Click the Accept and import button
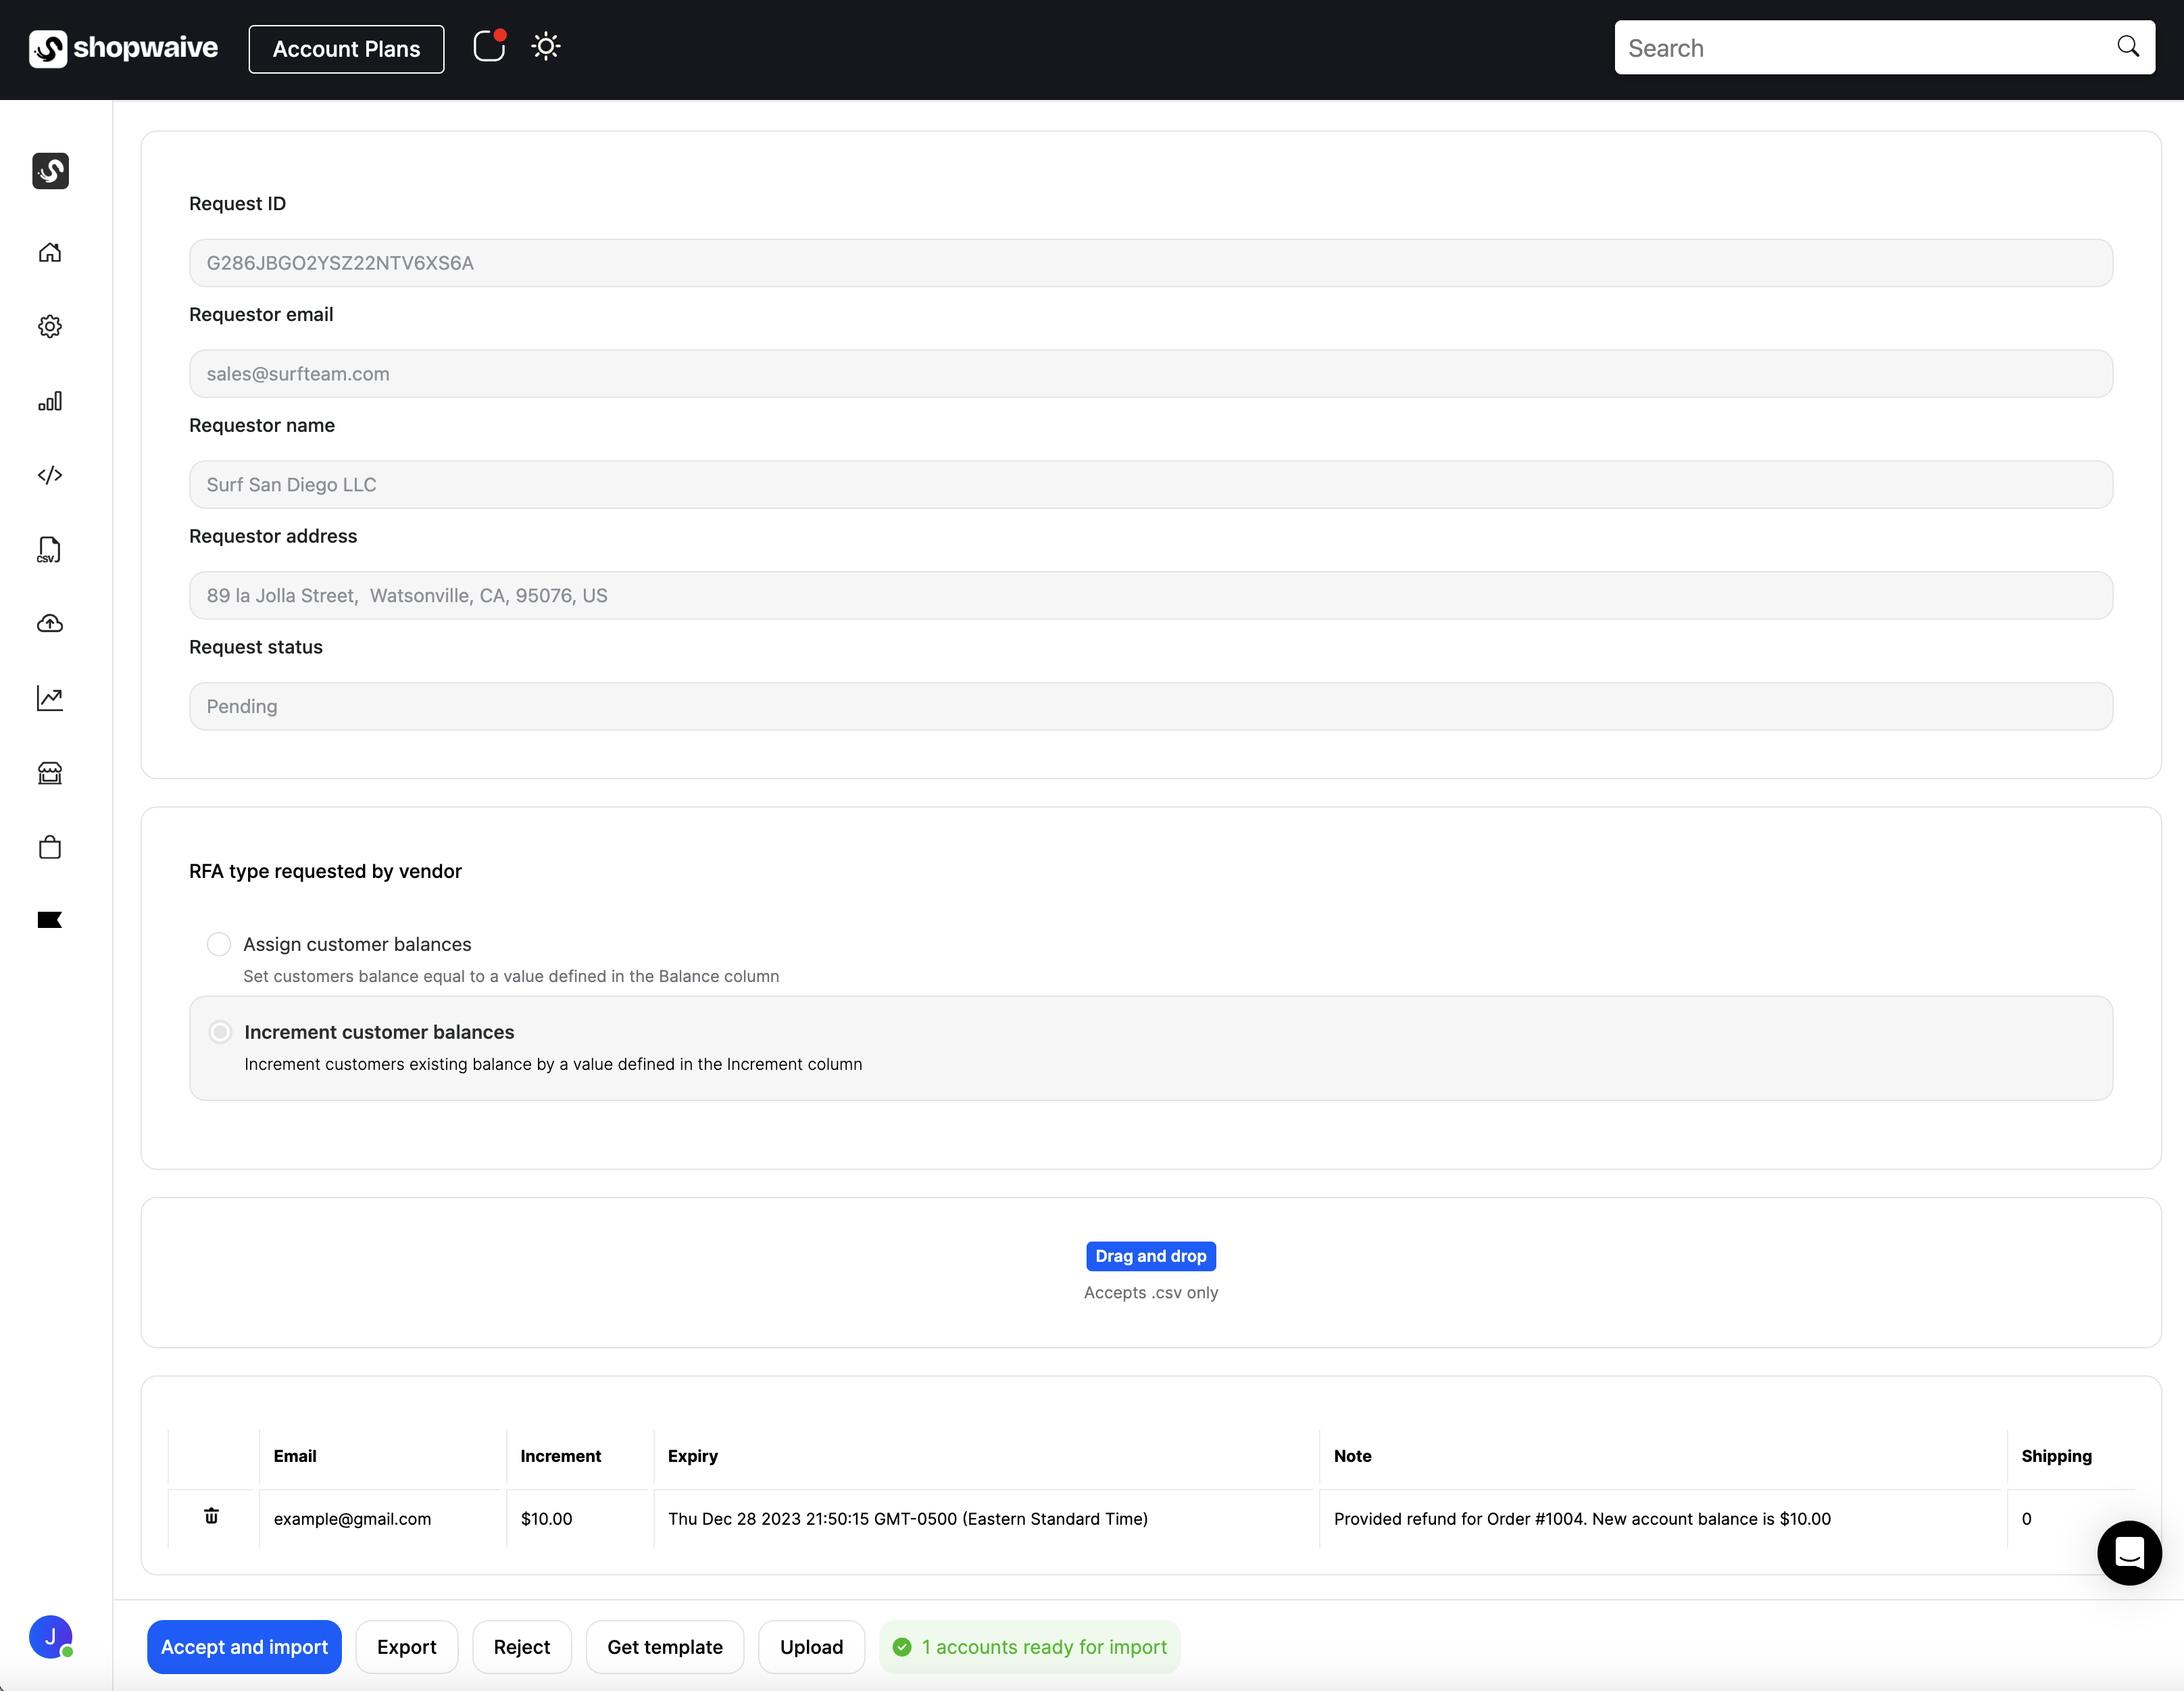This screenshot has height=1691, width=2184. 244,1646
